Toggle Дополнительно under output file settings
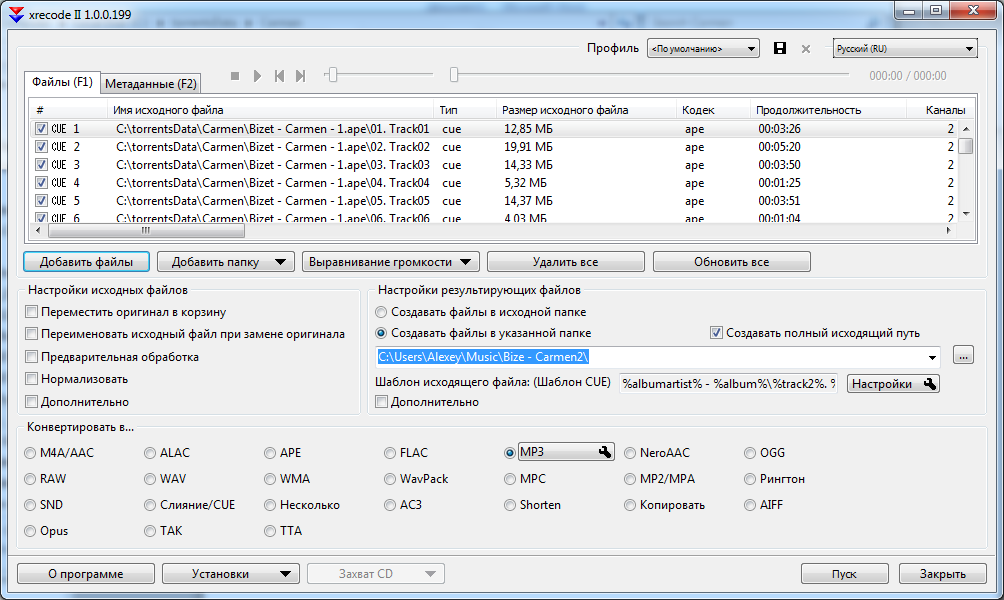1004x600 pixels. point(382,401)
